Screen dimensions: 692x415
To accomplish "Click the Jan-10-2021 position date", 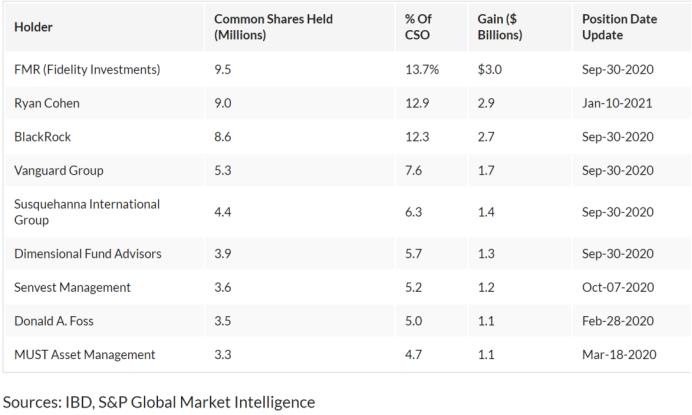I will point(616,103).
